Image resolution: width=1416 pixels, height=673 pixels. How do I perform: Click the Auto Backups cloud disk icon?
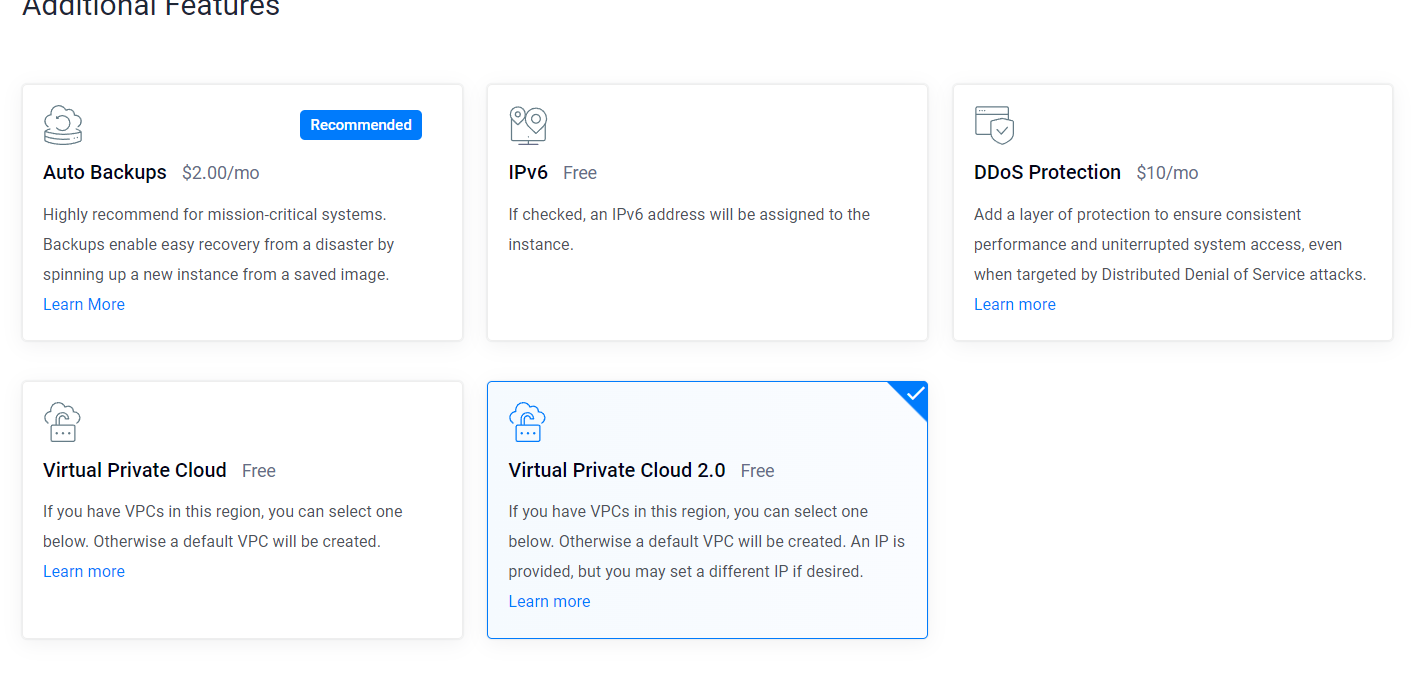[x=63, y=125]
